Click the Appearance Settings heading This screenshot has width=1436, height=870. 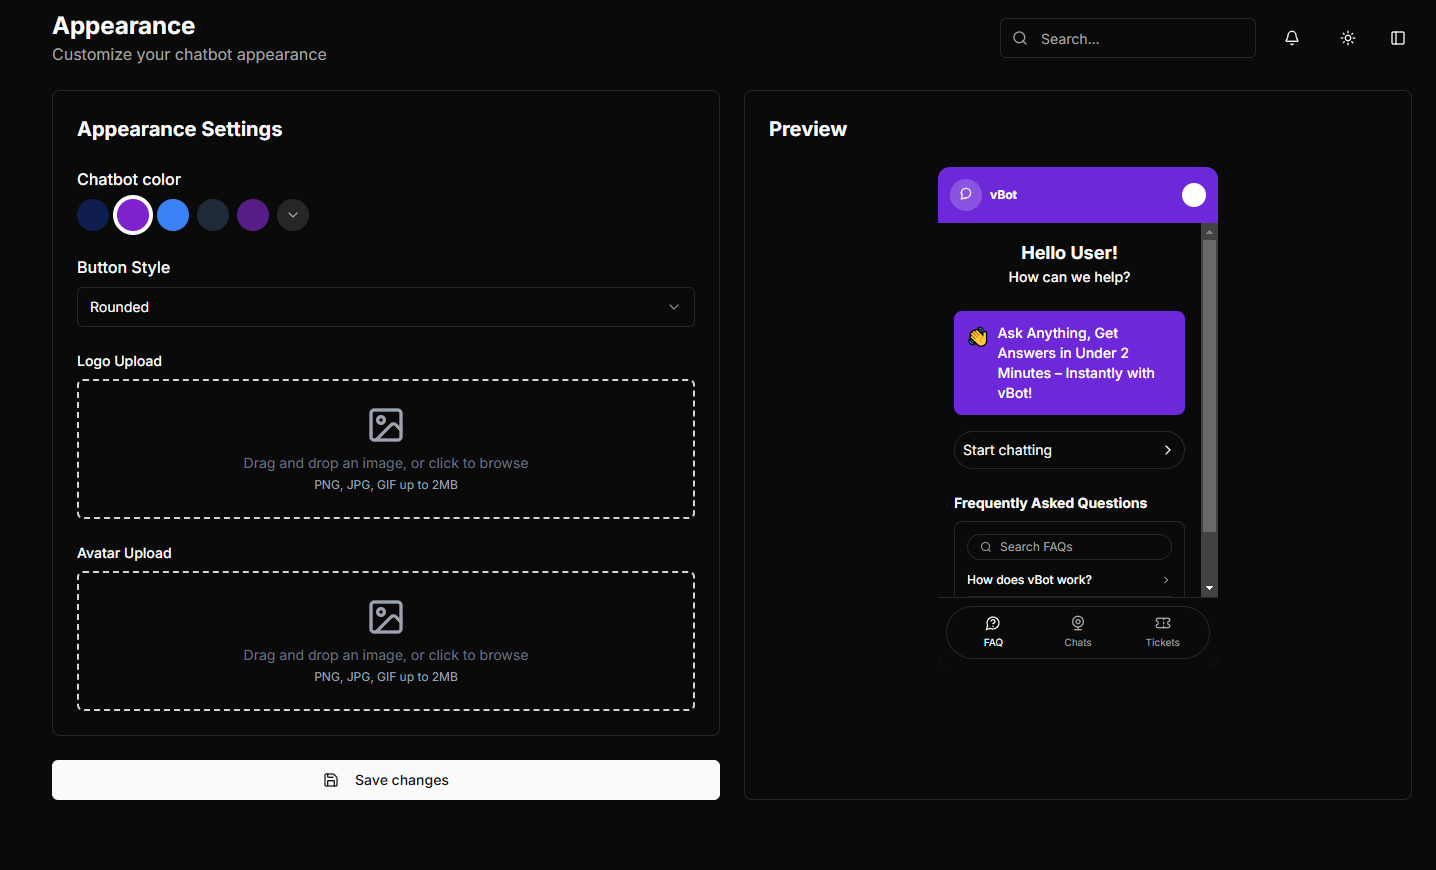click(180, 129)
